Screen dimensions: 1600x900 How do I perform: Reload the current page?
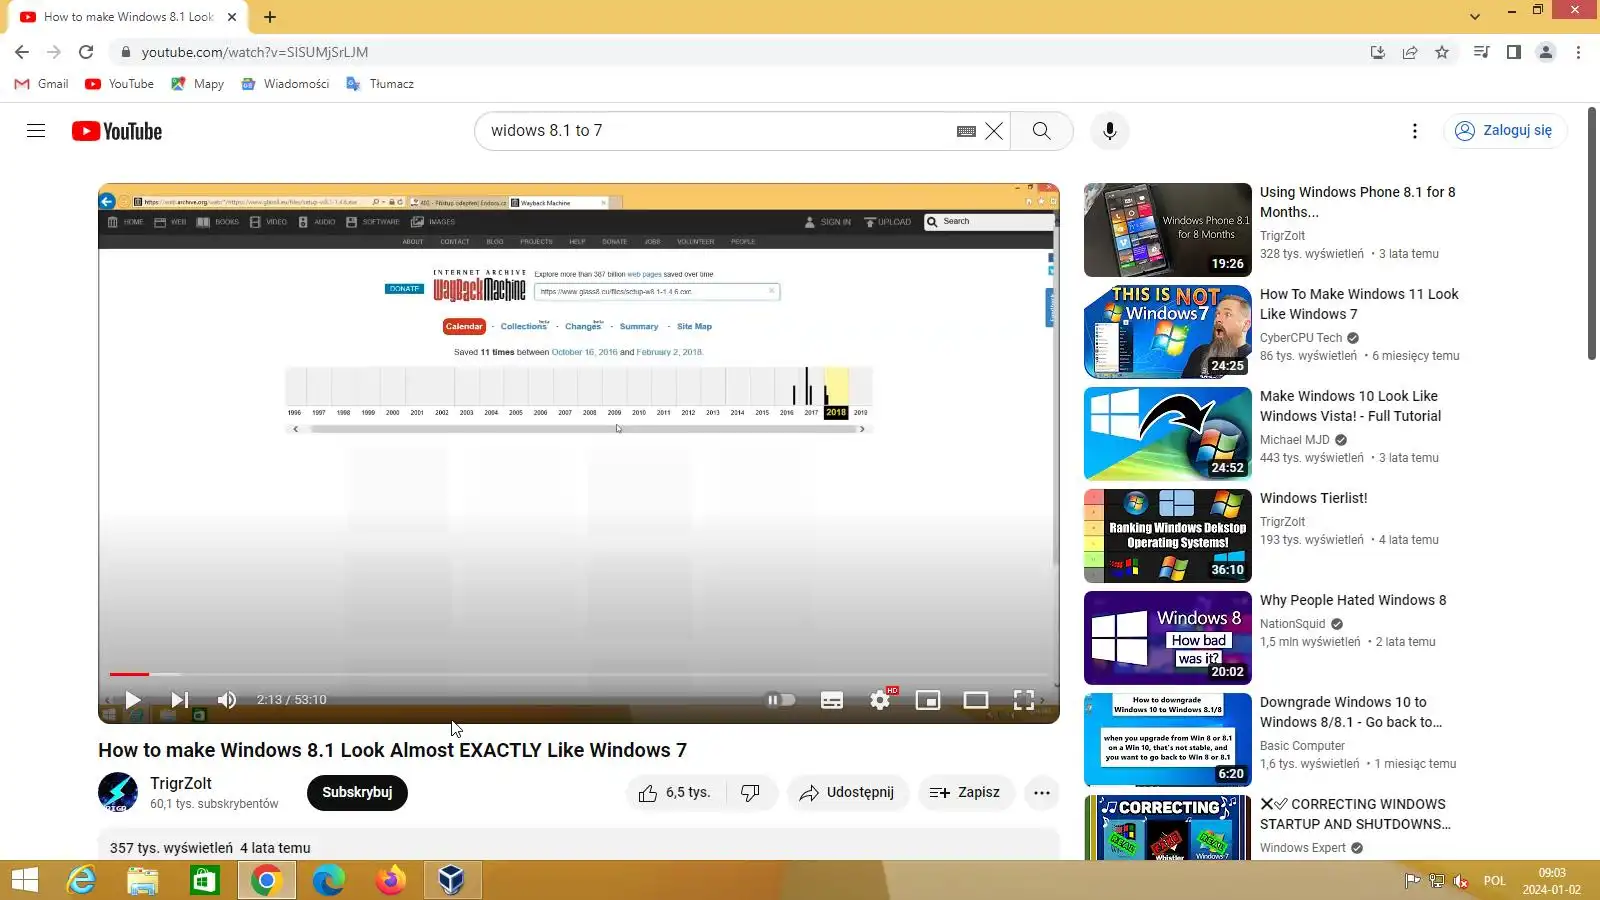[86, 52]
